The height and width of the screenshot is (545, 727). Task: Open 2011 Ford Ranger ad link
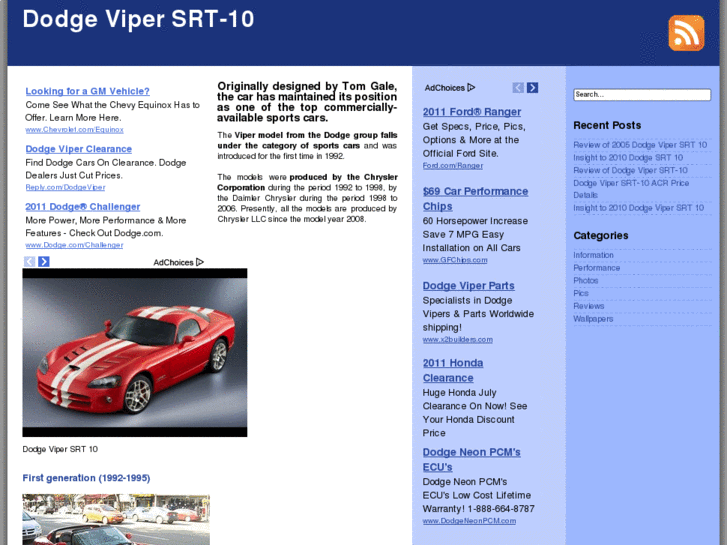pyautogui.click(x=472, y=112)
